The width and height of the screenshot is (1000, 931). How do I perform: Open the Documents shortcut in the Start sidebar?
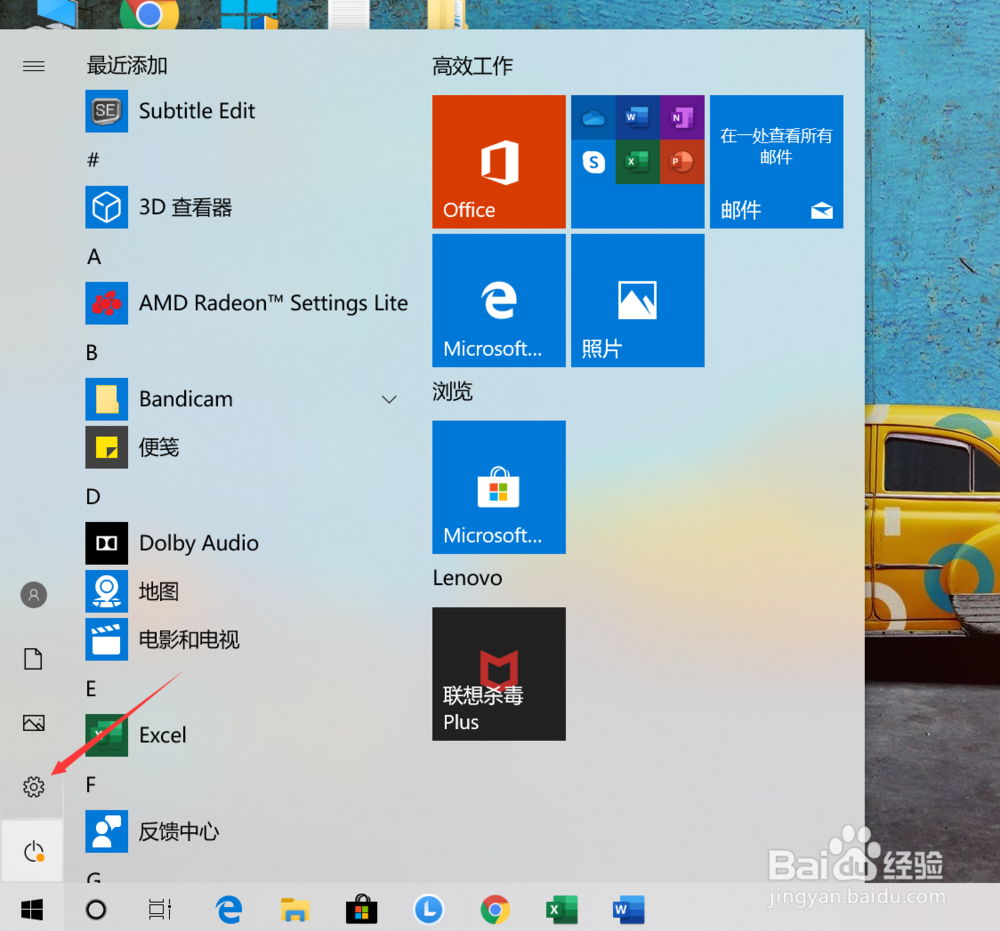pos(33,659)
